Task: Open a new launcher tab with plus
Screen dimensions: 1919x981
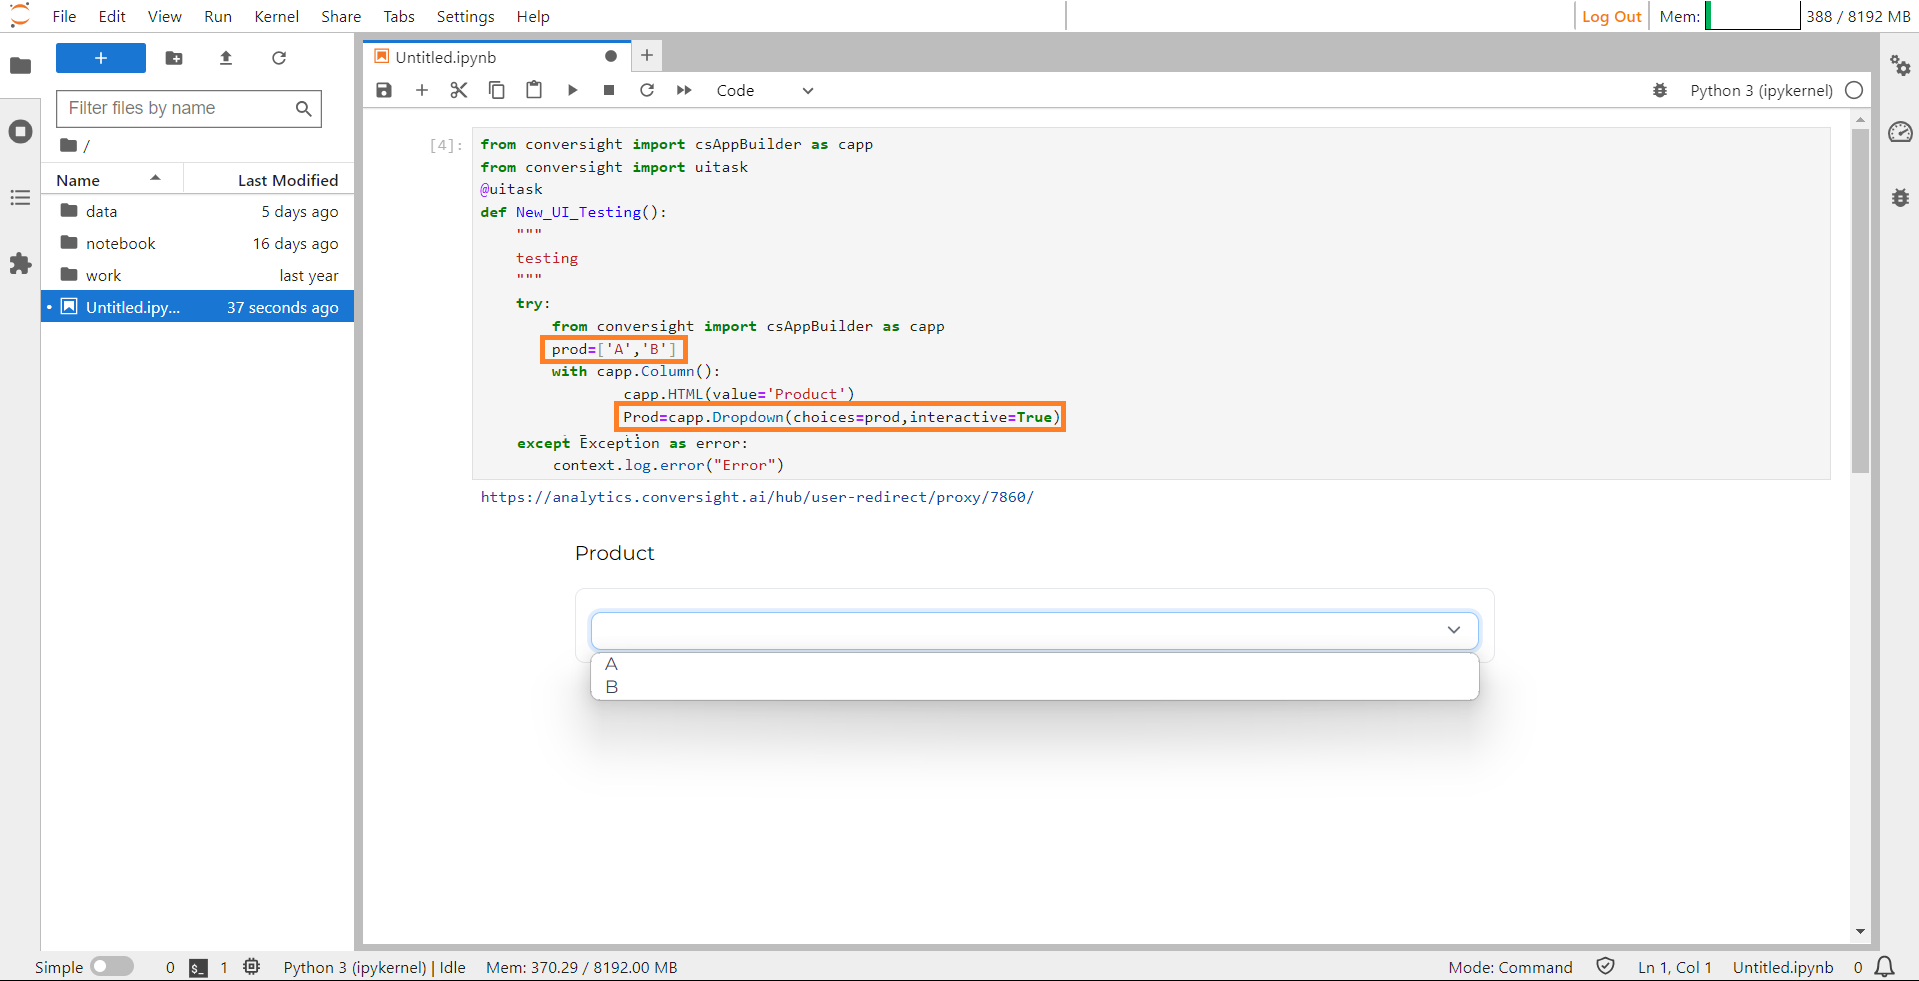Action: point(647,56)
